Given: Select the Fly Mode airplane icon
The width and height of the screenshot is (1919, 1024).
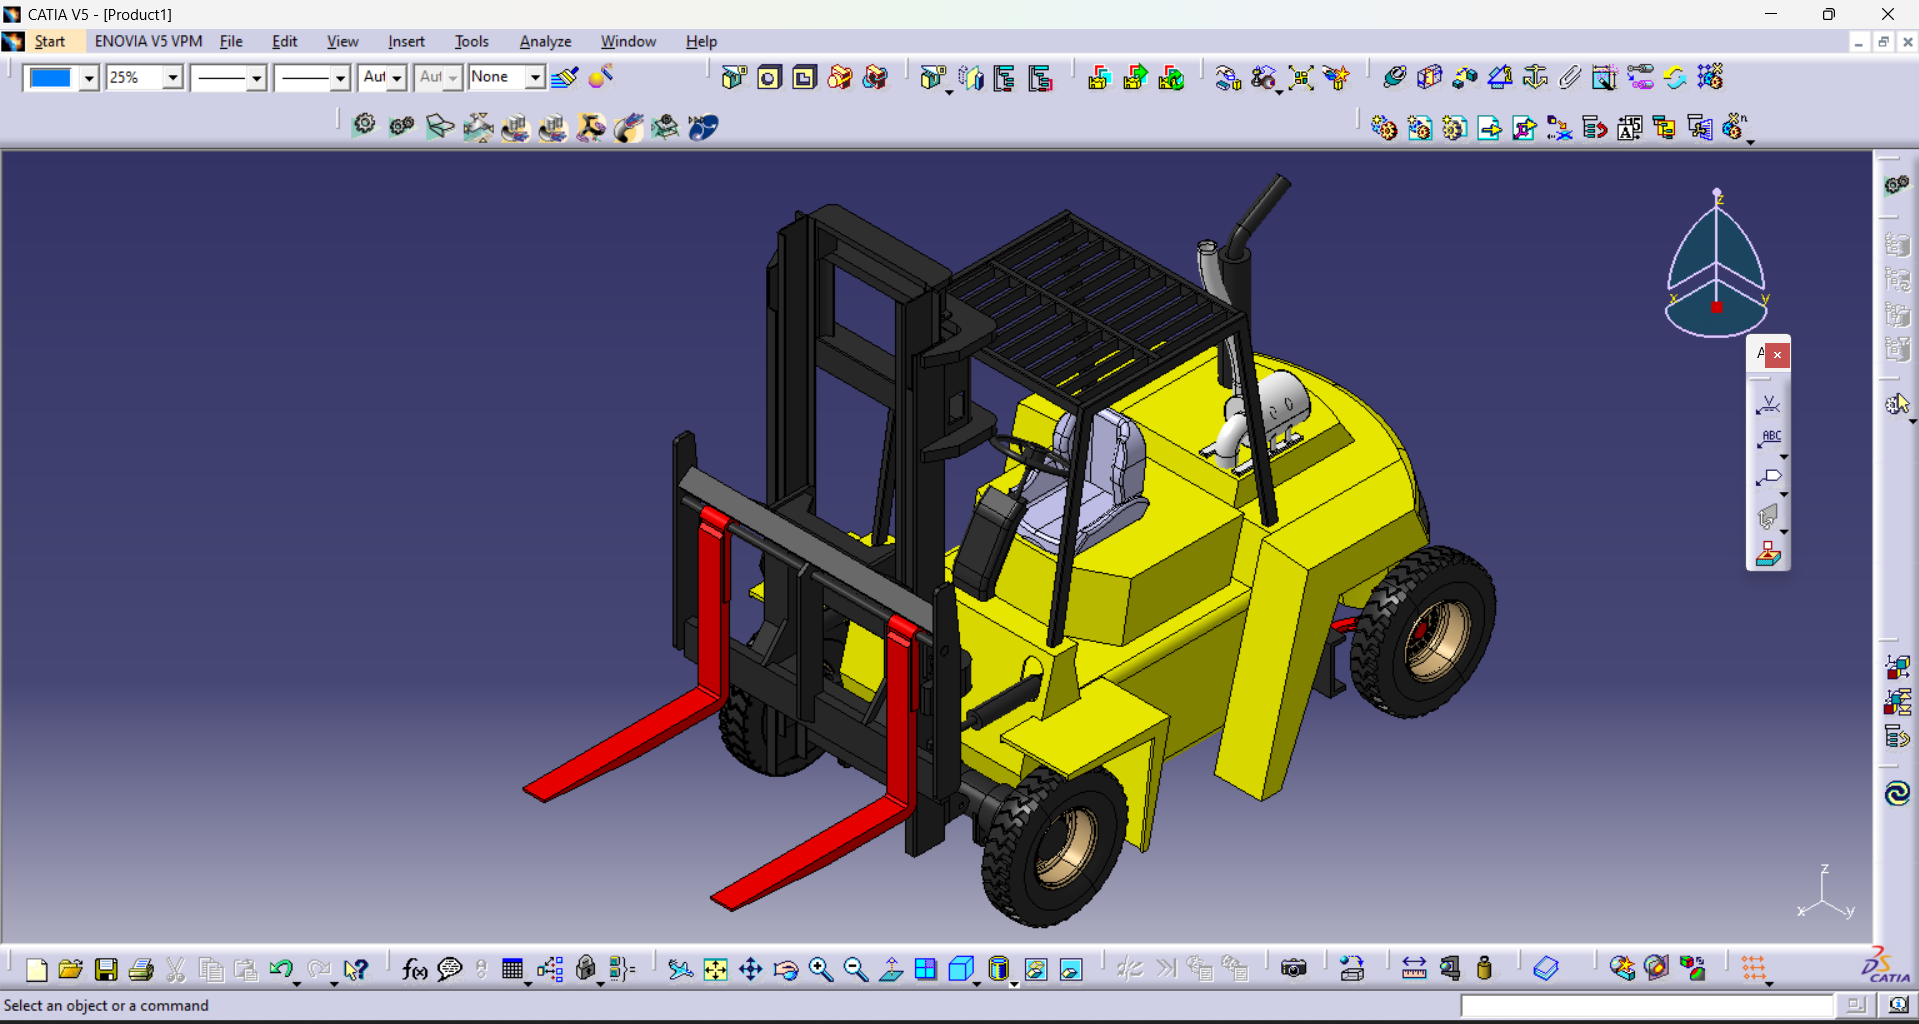Looking at the screenshot, I should [x=680, y=969].
